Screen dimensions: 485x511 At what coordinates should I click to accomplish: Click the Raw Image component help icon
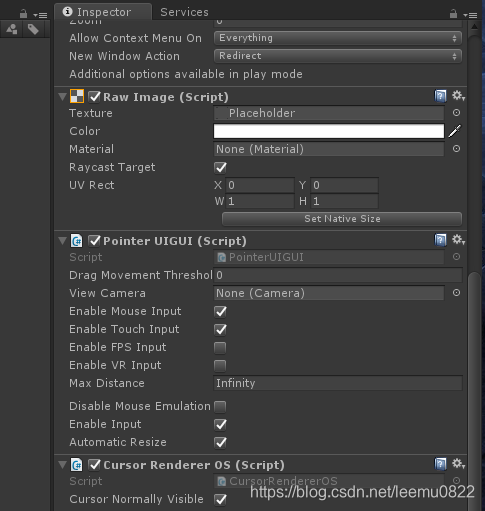coord(440,96)
